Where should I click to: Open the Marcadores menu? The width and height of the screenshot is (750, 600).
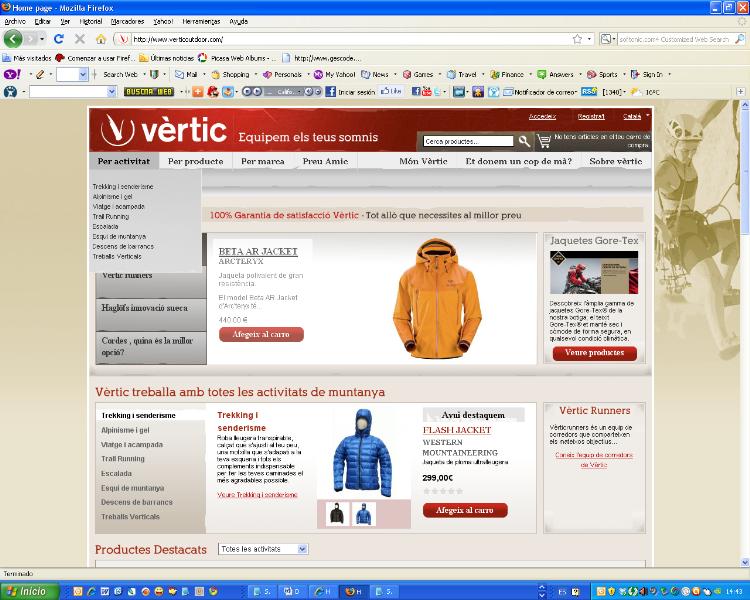click(127, 22)
